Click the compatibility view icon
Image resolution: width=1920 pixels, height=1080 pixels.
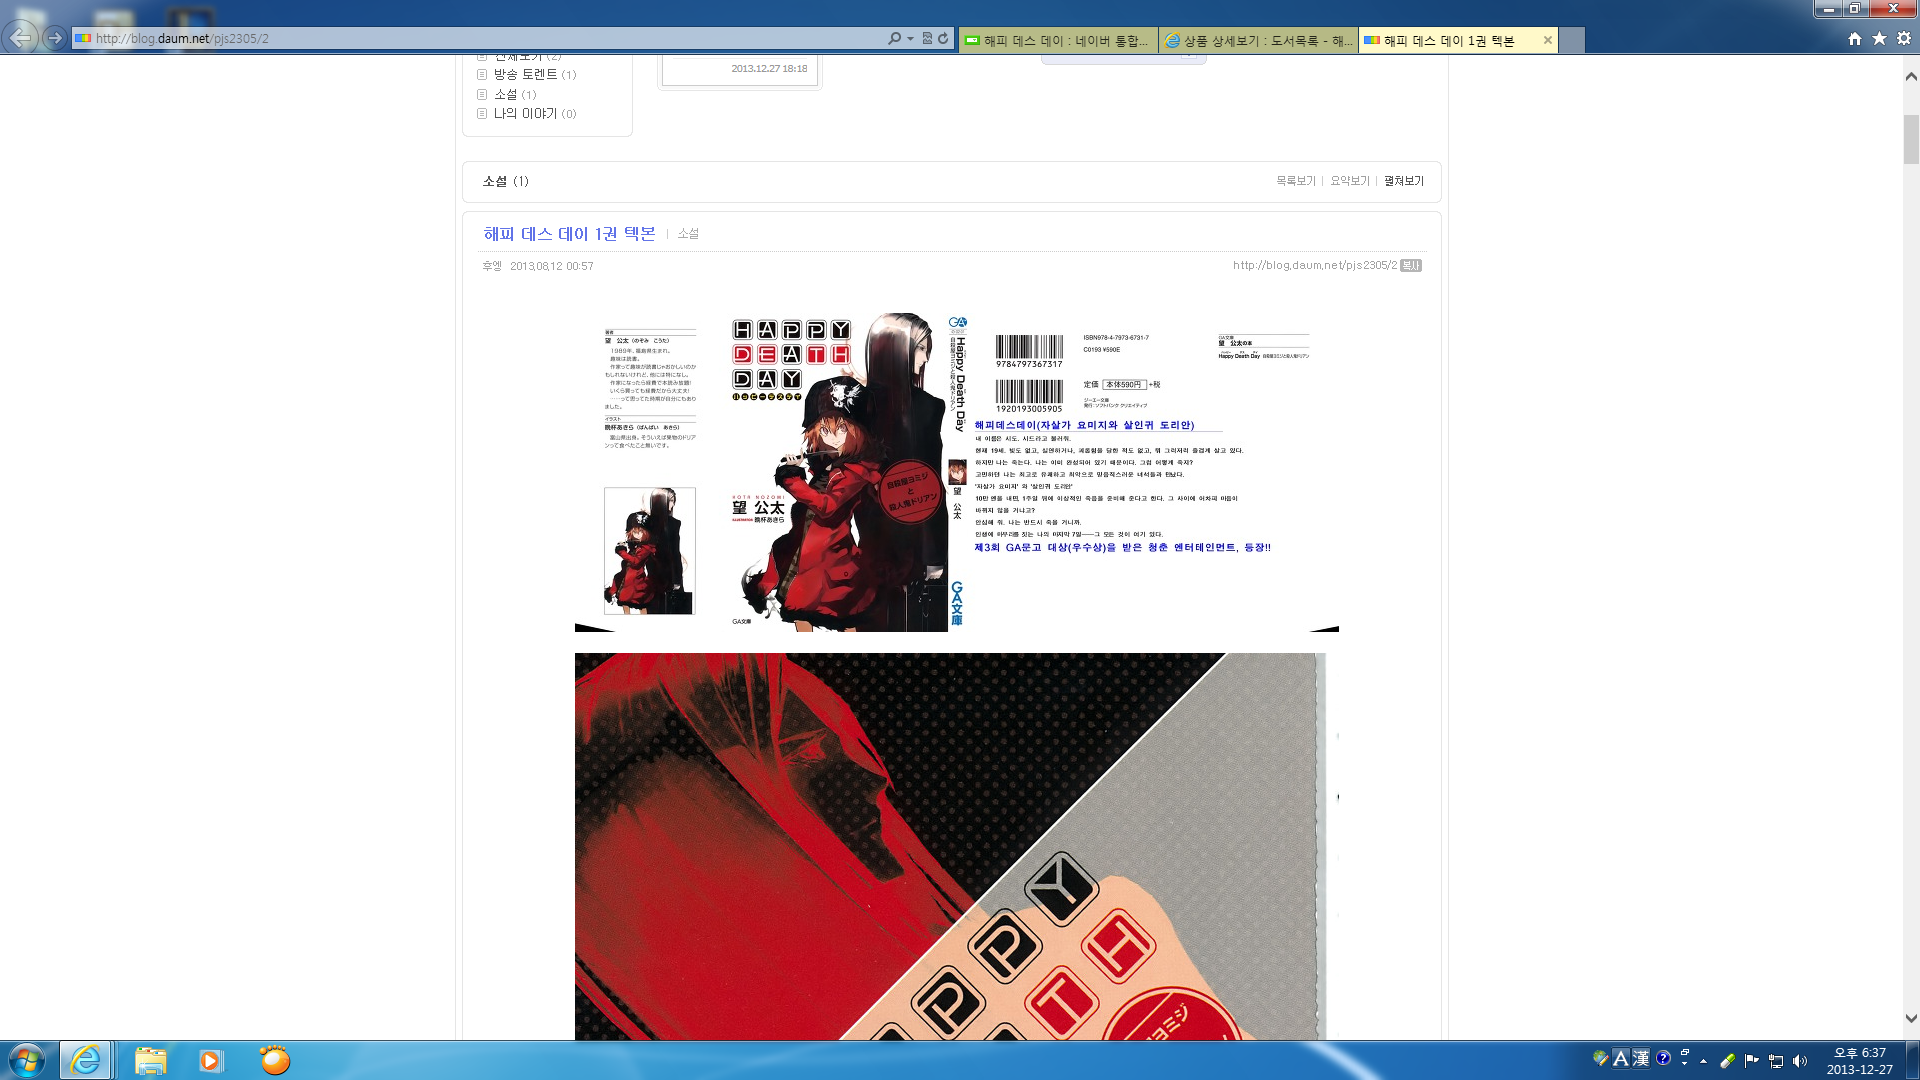927,38
